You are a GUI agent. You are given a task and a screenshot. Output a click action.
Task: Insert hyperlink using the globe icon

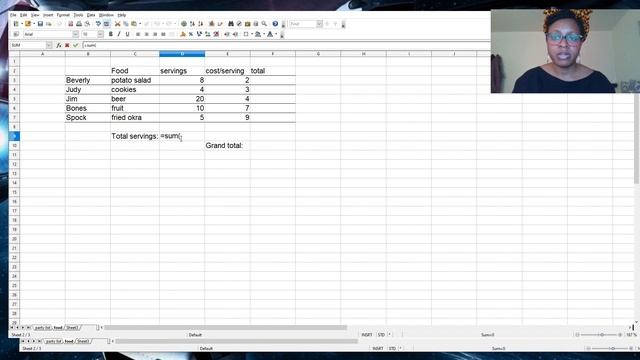coord(184,24)
